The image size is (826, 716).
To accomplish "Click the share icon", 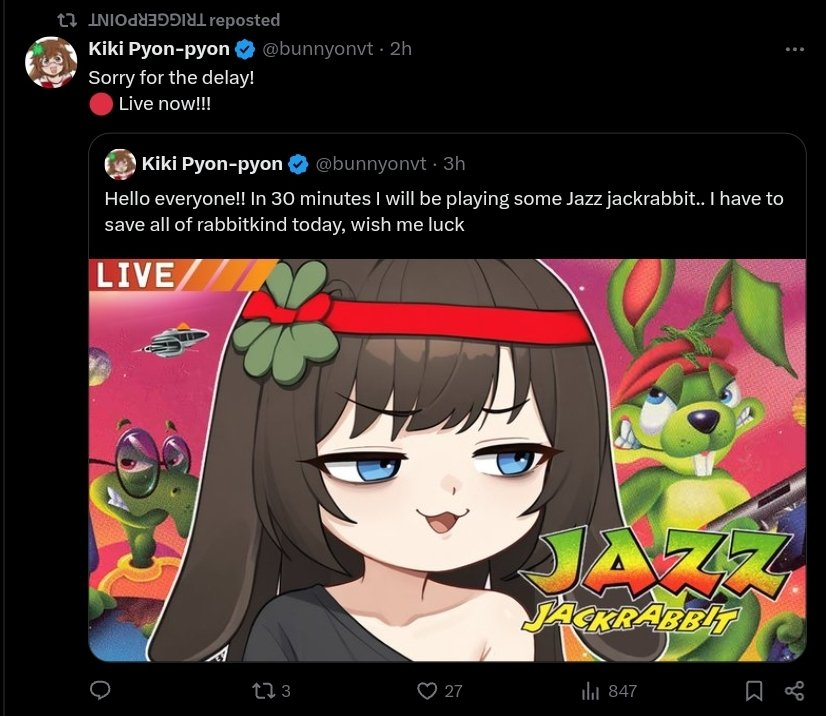I will pyautogui.click(x=795, y=691).
